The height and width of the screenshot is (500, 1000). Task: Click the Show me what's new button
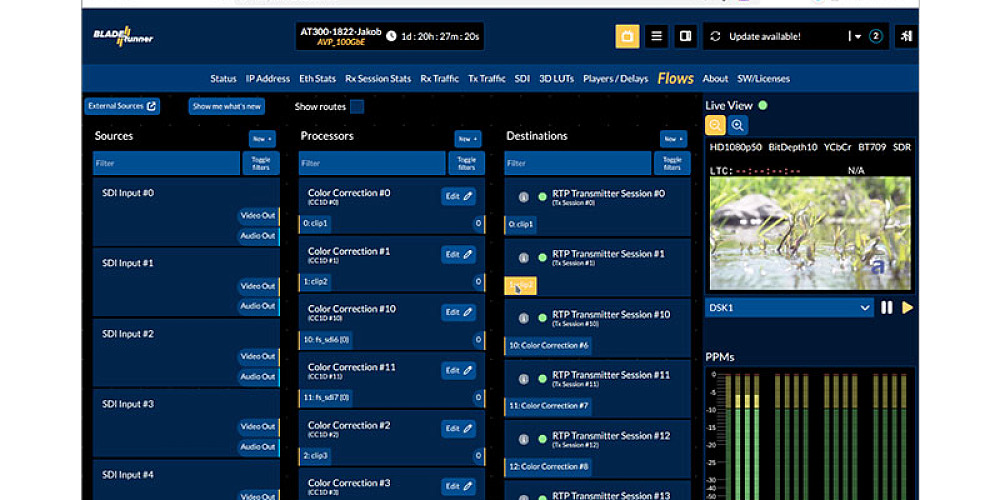227,106
